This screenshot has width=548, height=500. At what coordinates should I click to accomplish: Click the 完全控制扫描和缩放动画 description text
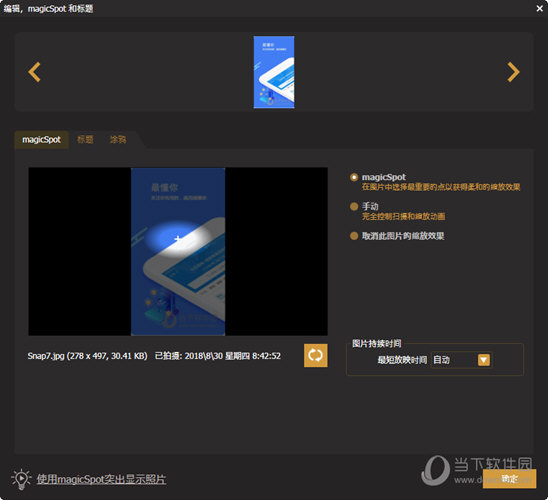pos(404,217)
